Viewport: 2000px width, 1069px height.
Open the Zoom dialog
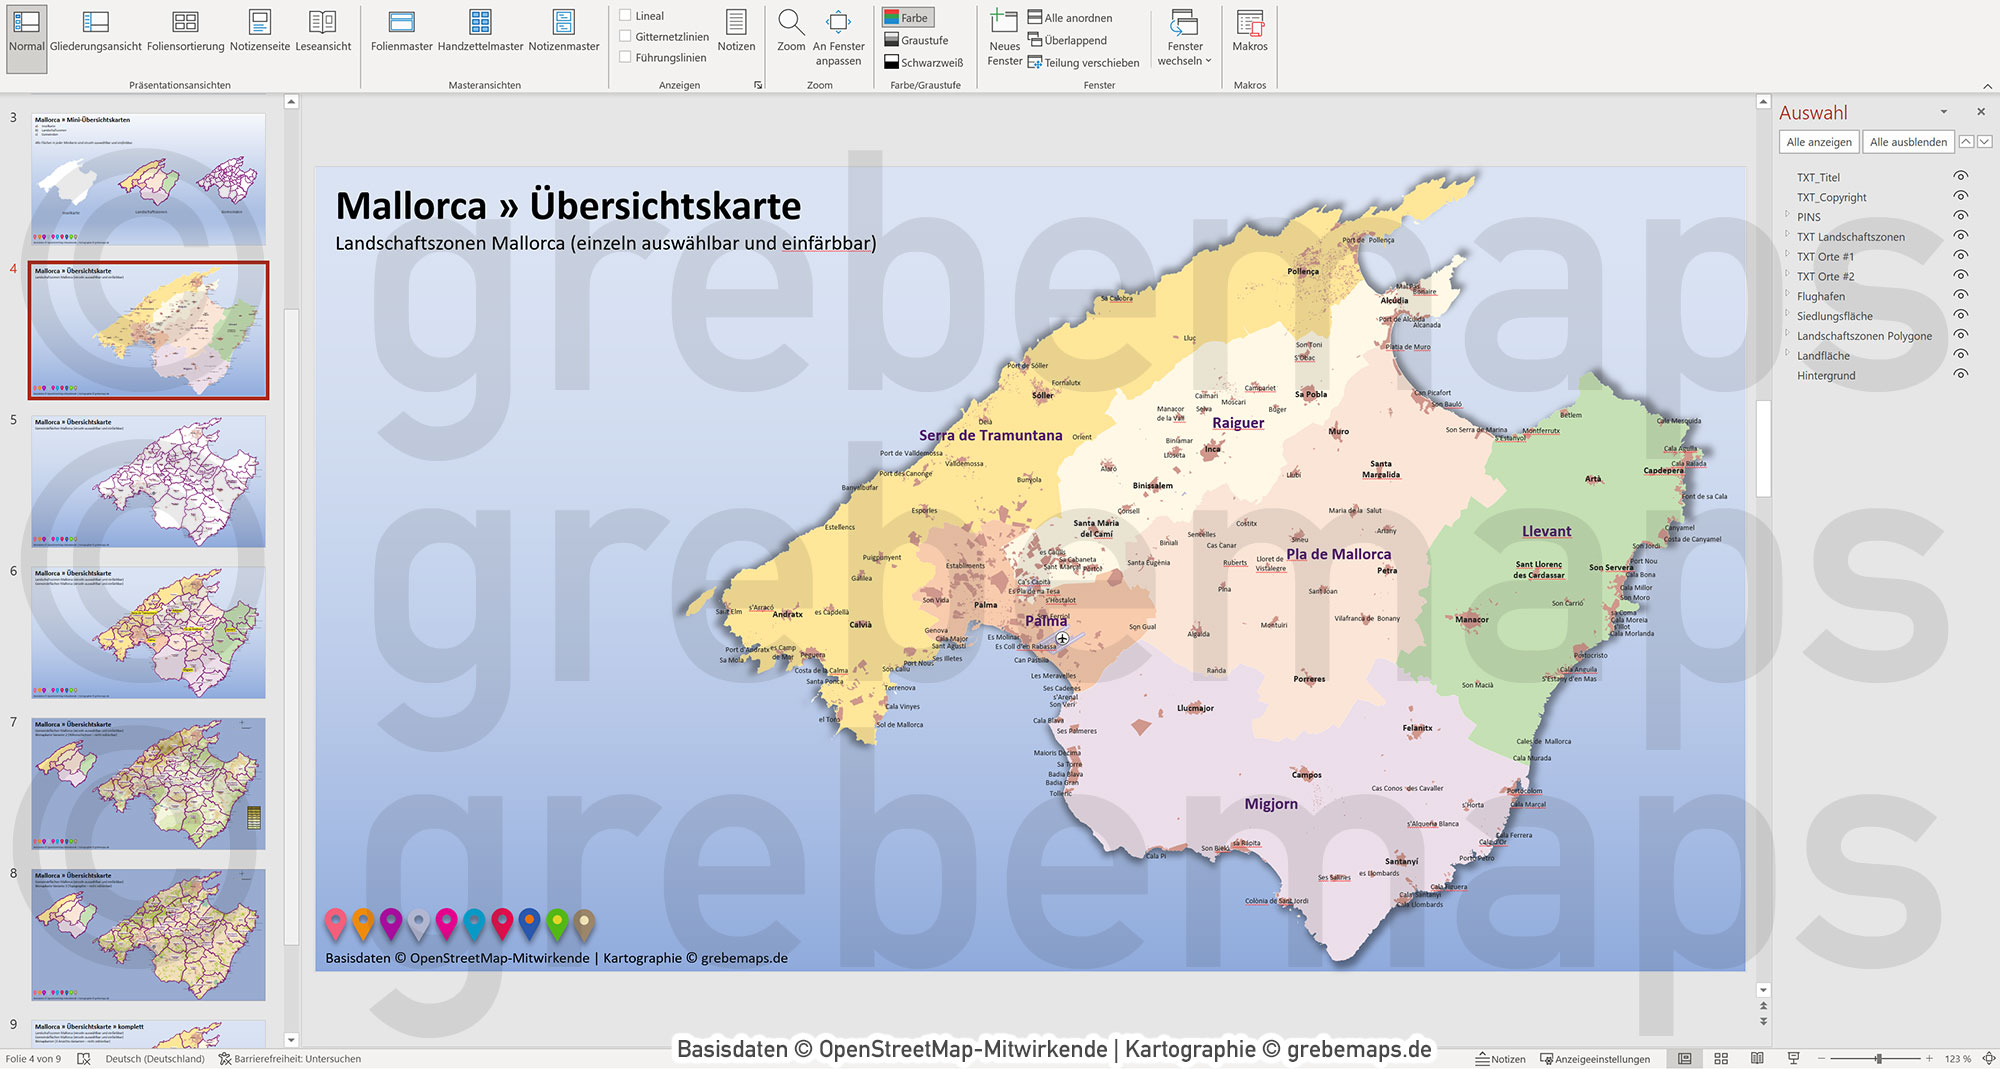pyautogui.click(x=791, y=30)
